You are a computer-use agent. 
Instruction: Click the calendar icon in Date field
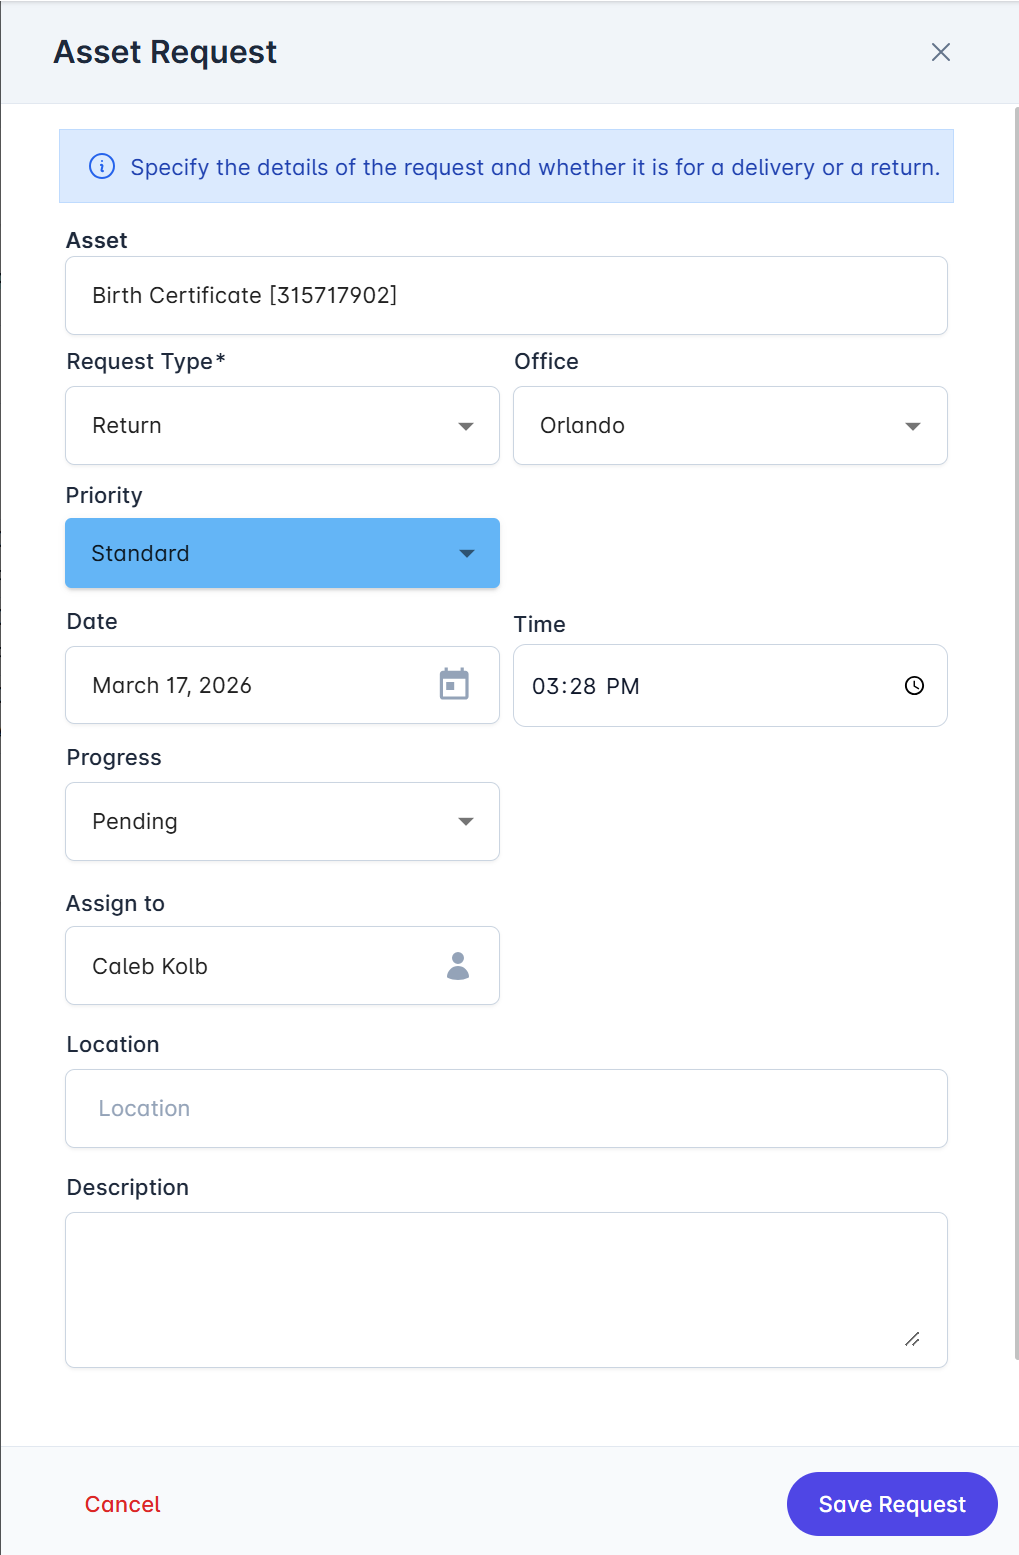pos(454,685)
